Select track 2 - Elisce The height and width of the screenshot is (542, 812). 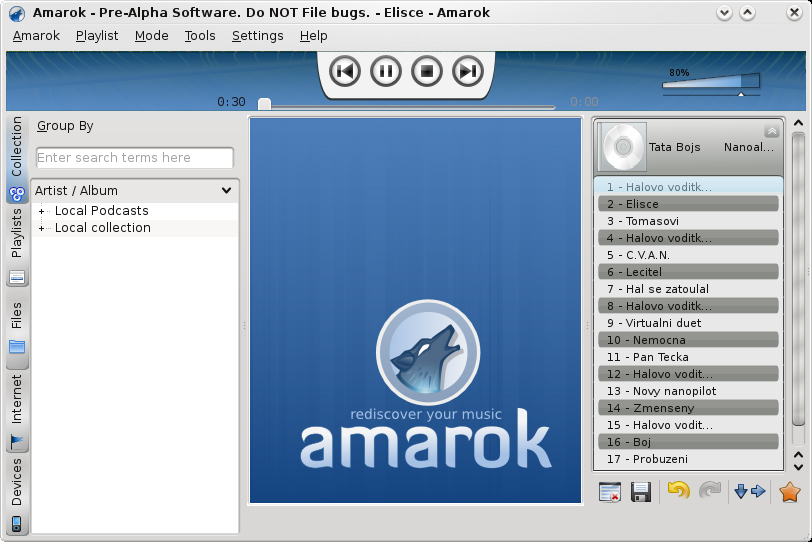(x=688, y=204)
